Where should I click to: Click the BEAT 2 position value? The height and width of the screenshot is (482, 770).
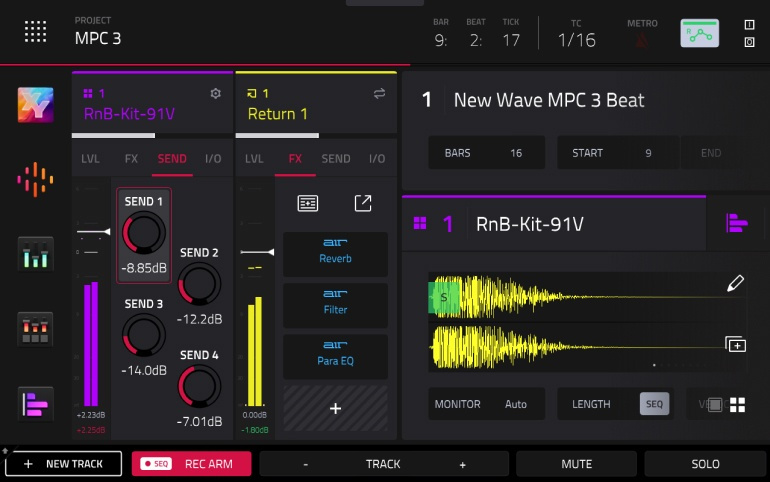pyautogui.click(x=475, y=40)
